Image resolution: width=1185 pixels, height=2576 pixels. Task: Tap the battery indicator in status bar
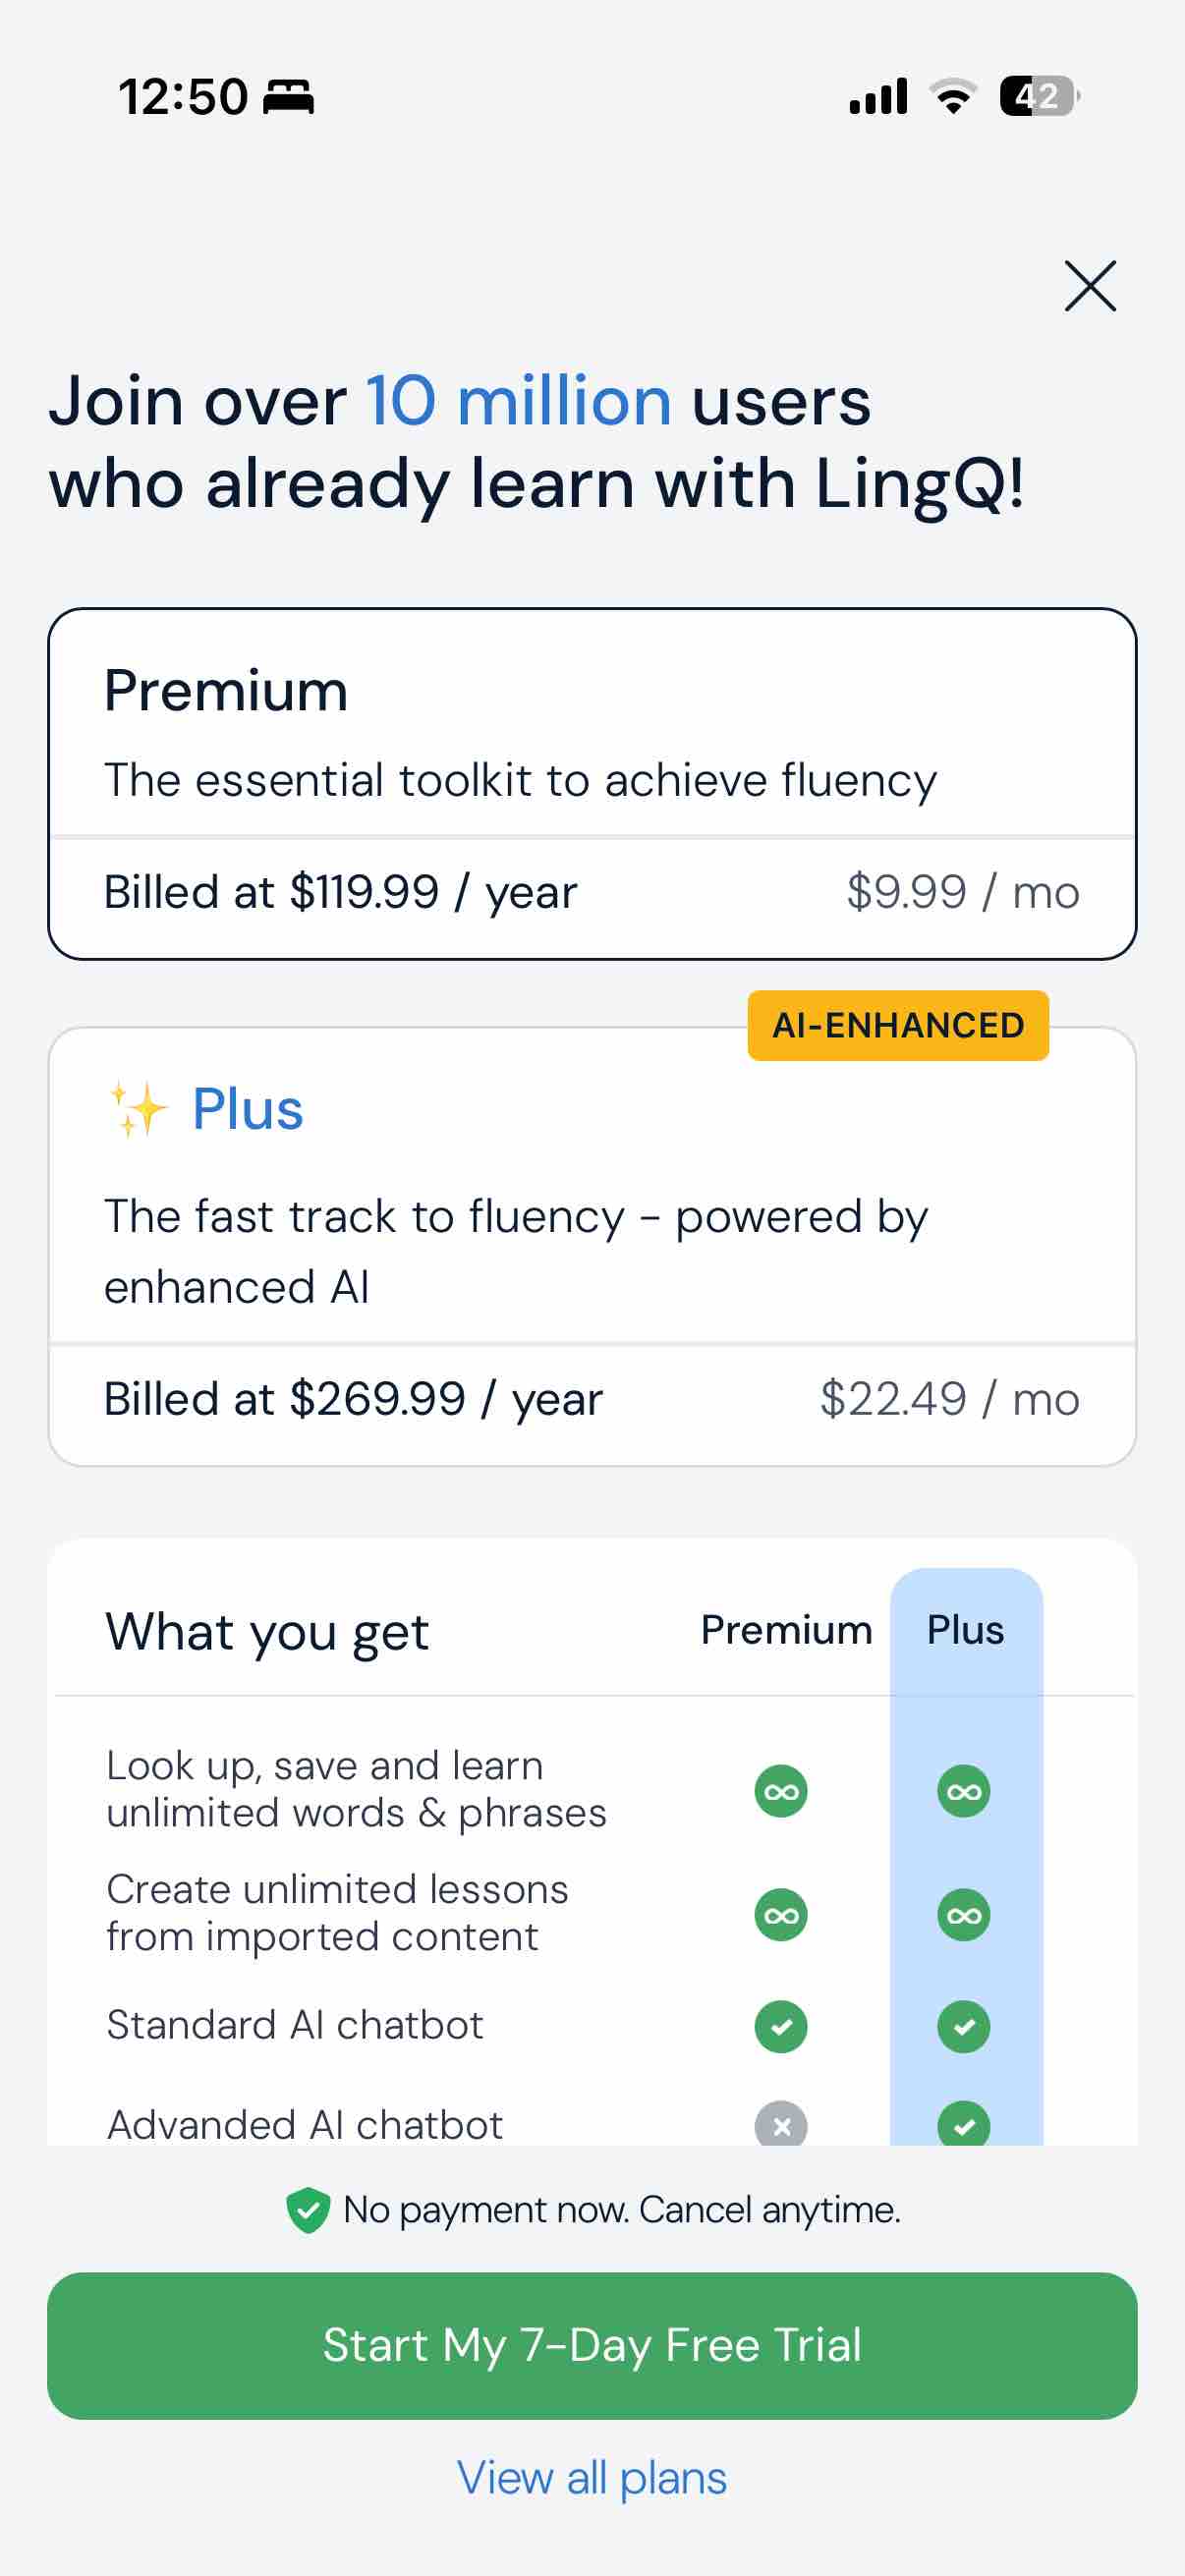tap(1040, 97)
